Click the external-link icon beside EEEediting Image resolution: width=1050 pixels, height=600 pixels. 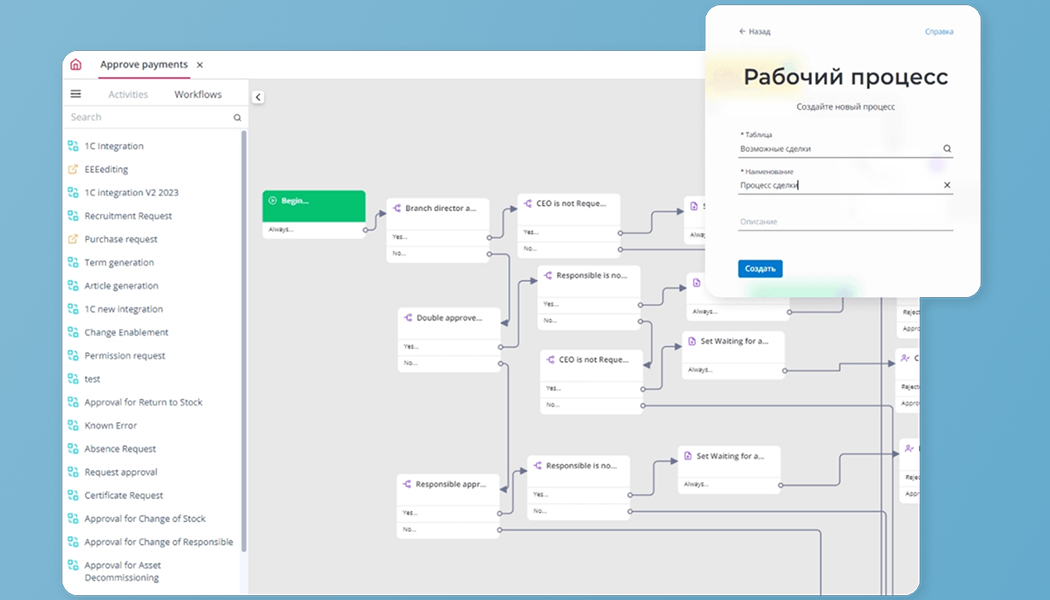point(73,170)
